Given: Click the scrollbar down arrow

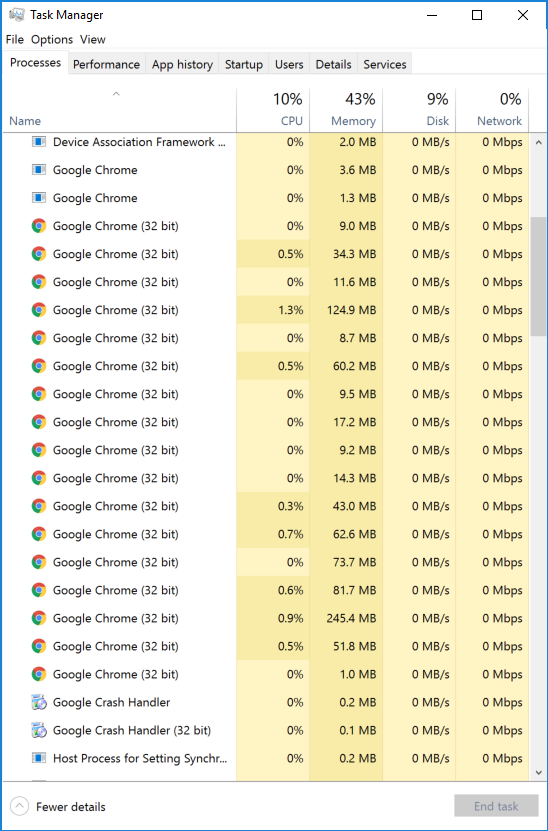Looking at the screenshot, I should point(538,773).
